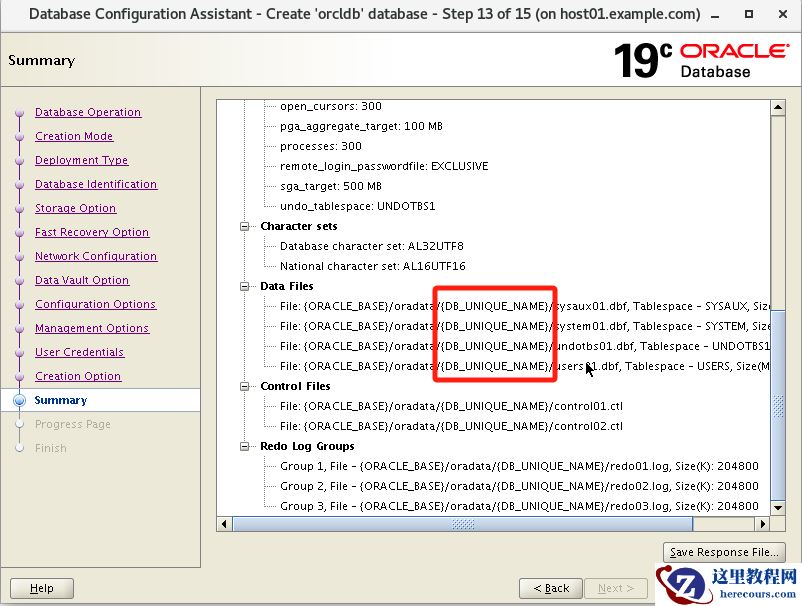Minimize the Database Configuration Assistant window
Viewport: 802px width, 606px height.
(715, 15)
